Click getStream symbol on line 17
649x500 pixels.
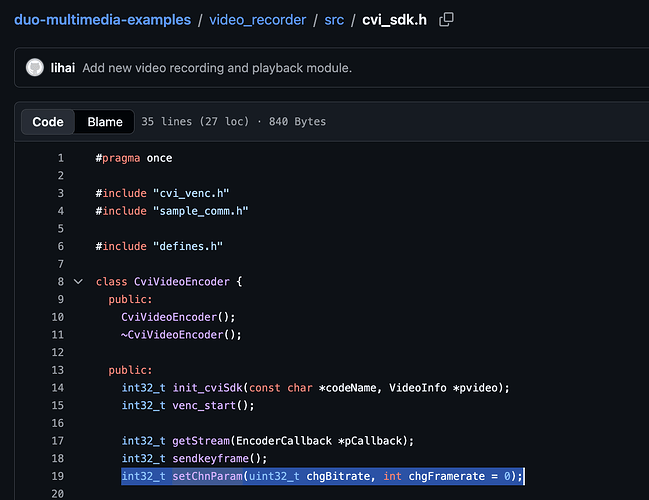coord(201,440)
